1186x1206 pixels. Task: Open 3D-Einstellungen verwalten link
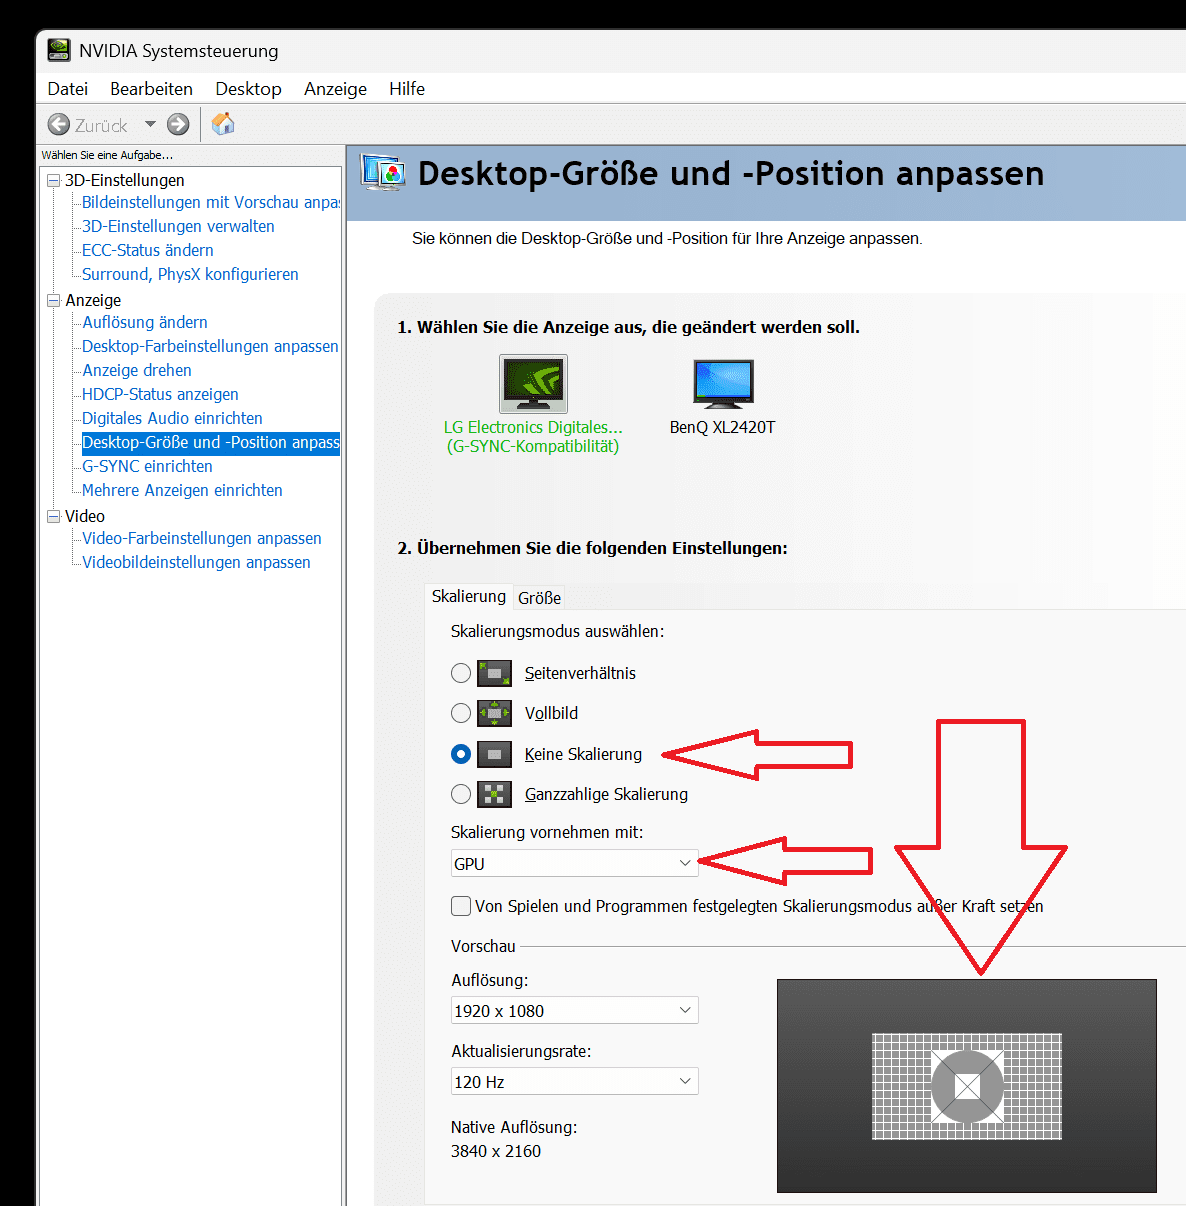178,226
